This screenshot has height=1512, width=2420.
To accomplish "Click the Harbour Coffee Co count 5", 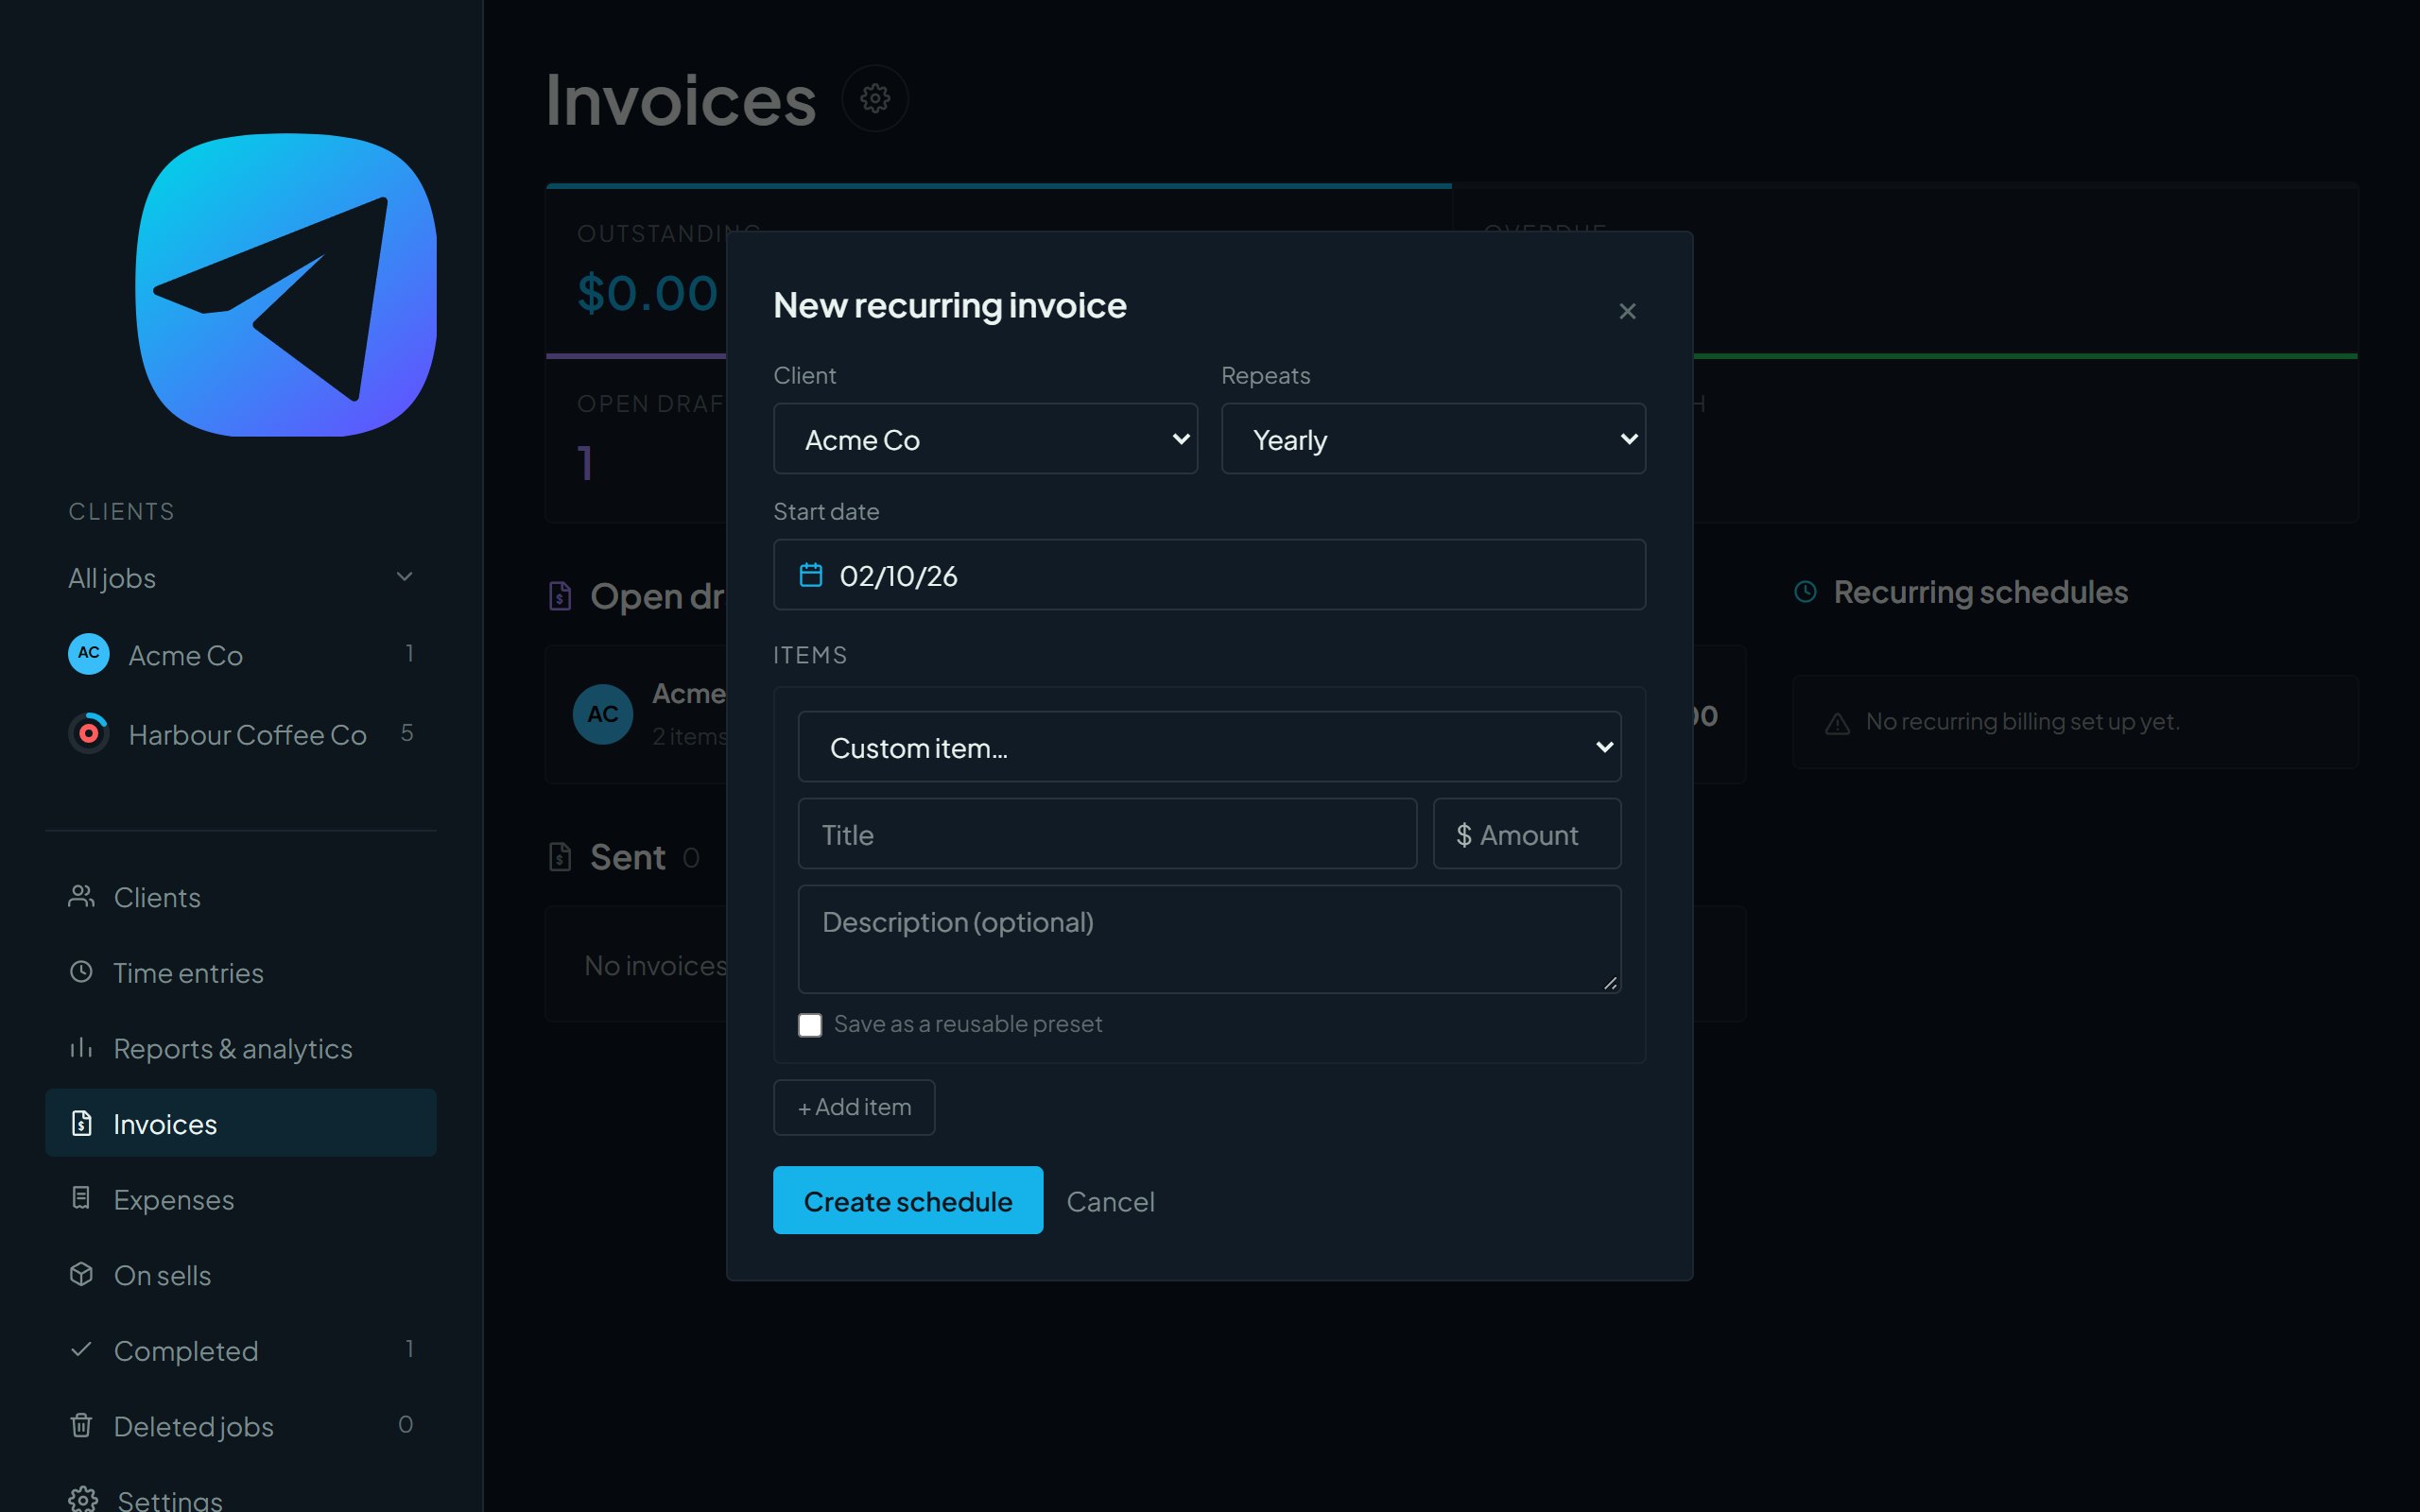I will (x=407, y=732).
